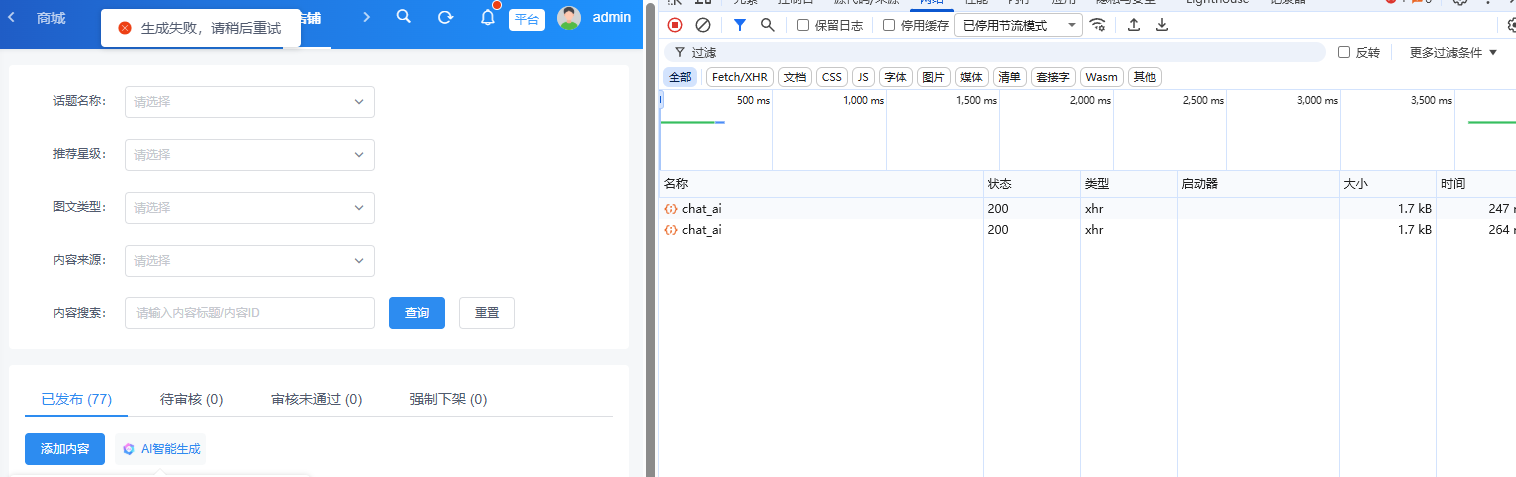Click the blue 查询 button
Screen dimensions: 1516x477
[417, 313]
